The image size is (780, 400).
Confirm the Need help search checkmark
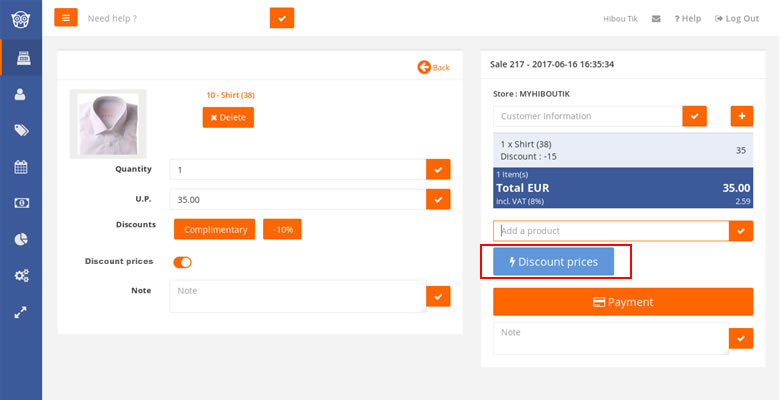(x=282, y=18)
